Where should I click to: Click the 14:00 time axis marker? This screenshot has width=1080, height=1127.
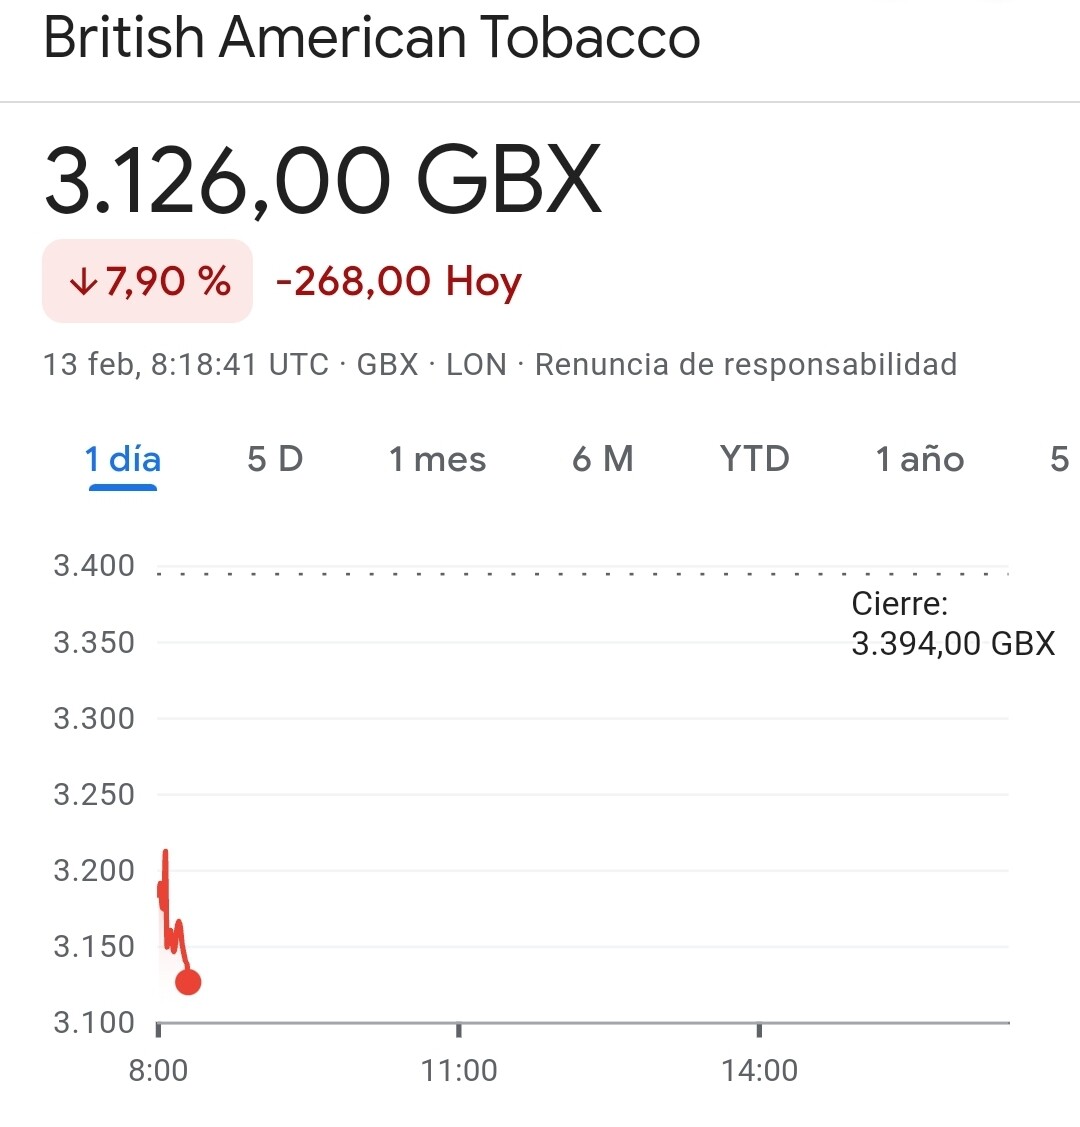(x=760, y=1070)
